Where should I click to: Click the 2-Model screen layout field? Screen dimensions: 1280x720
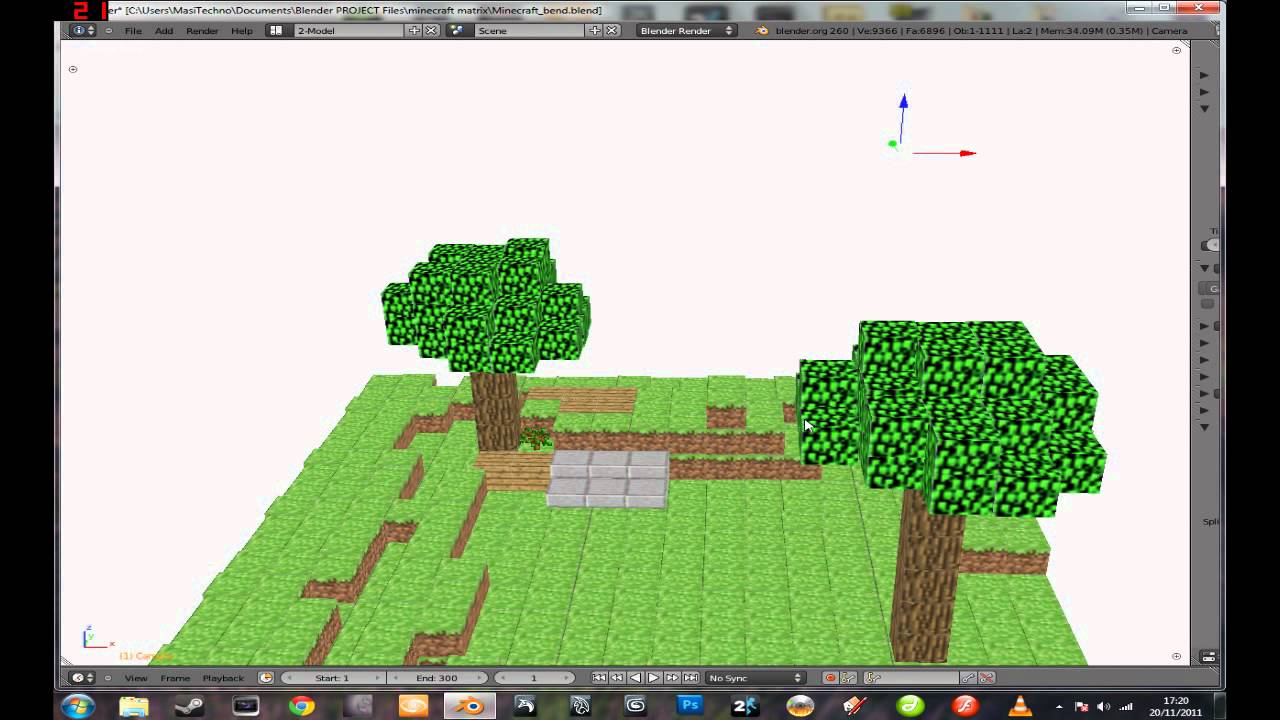pos(350,31)
